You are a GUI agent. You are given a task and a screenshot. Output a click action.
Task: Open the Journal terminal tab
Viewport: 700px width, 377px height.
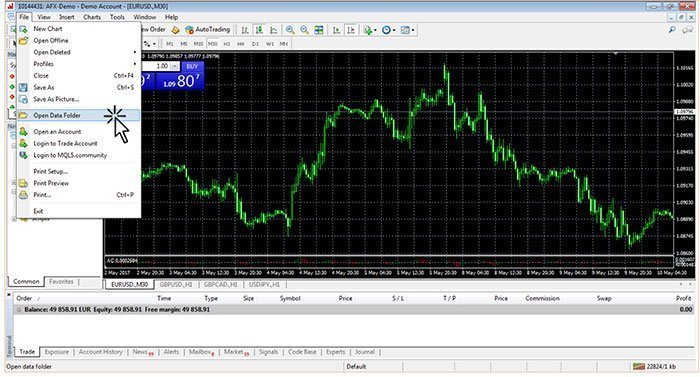click(365, 352)
